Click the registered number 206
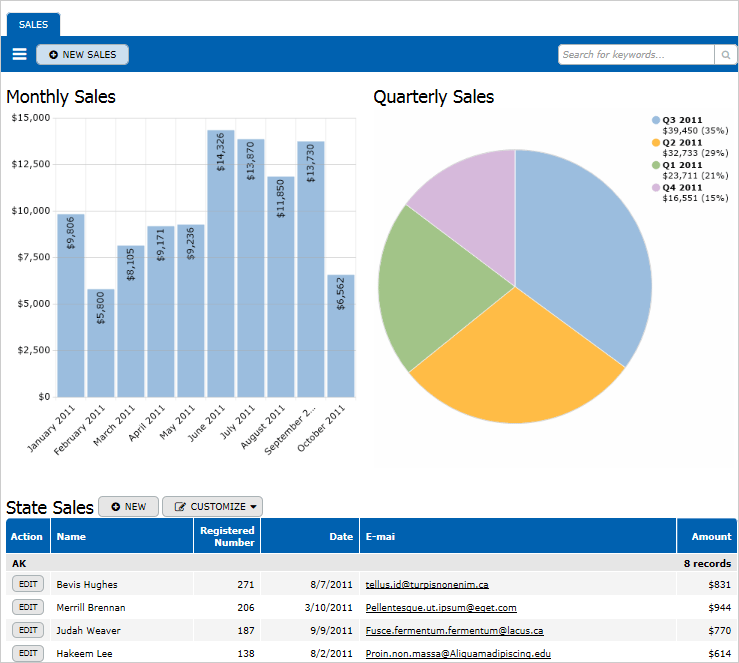This screenshot has height=663, width=739. [x=246, y=607]
